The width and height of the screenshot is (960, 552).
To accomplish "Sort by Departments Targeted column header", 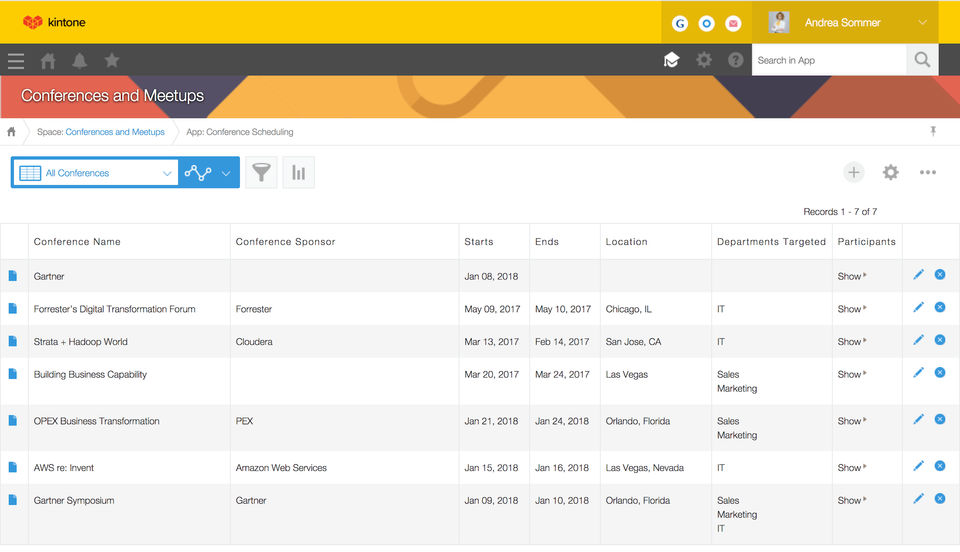I will (771, 242).
